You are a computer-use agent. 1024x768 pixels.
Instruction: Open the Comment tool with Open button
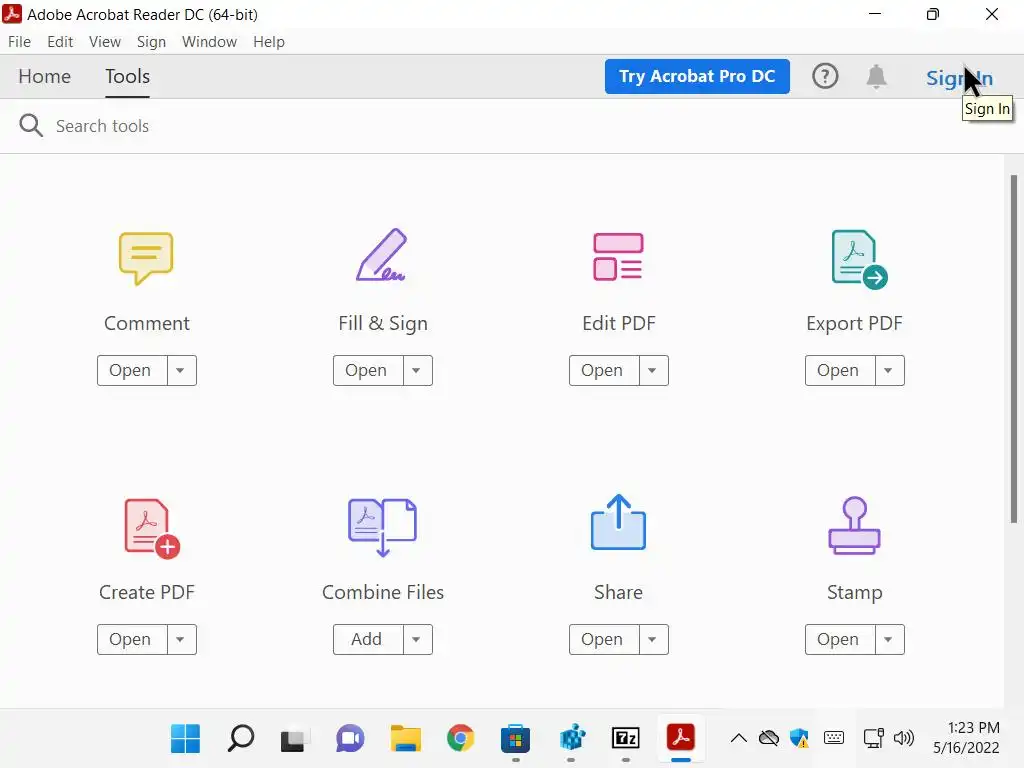[x=132, y=370]
